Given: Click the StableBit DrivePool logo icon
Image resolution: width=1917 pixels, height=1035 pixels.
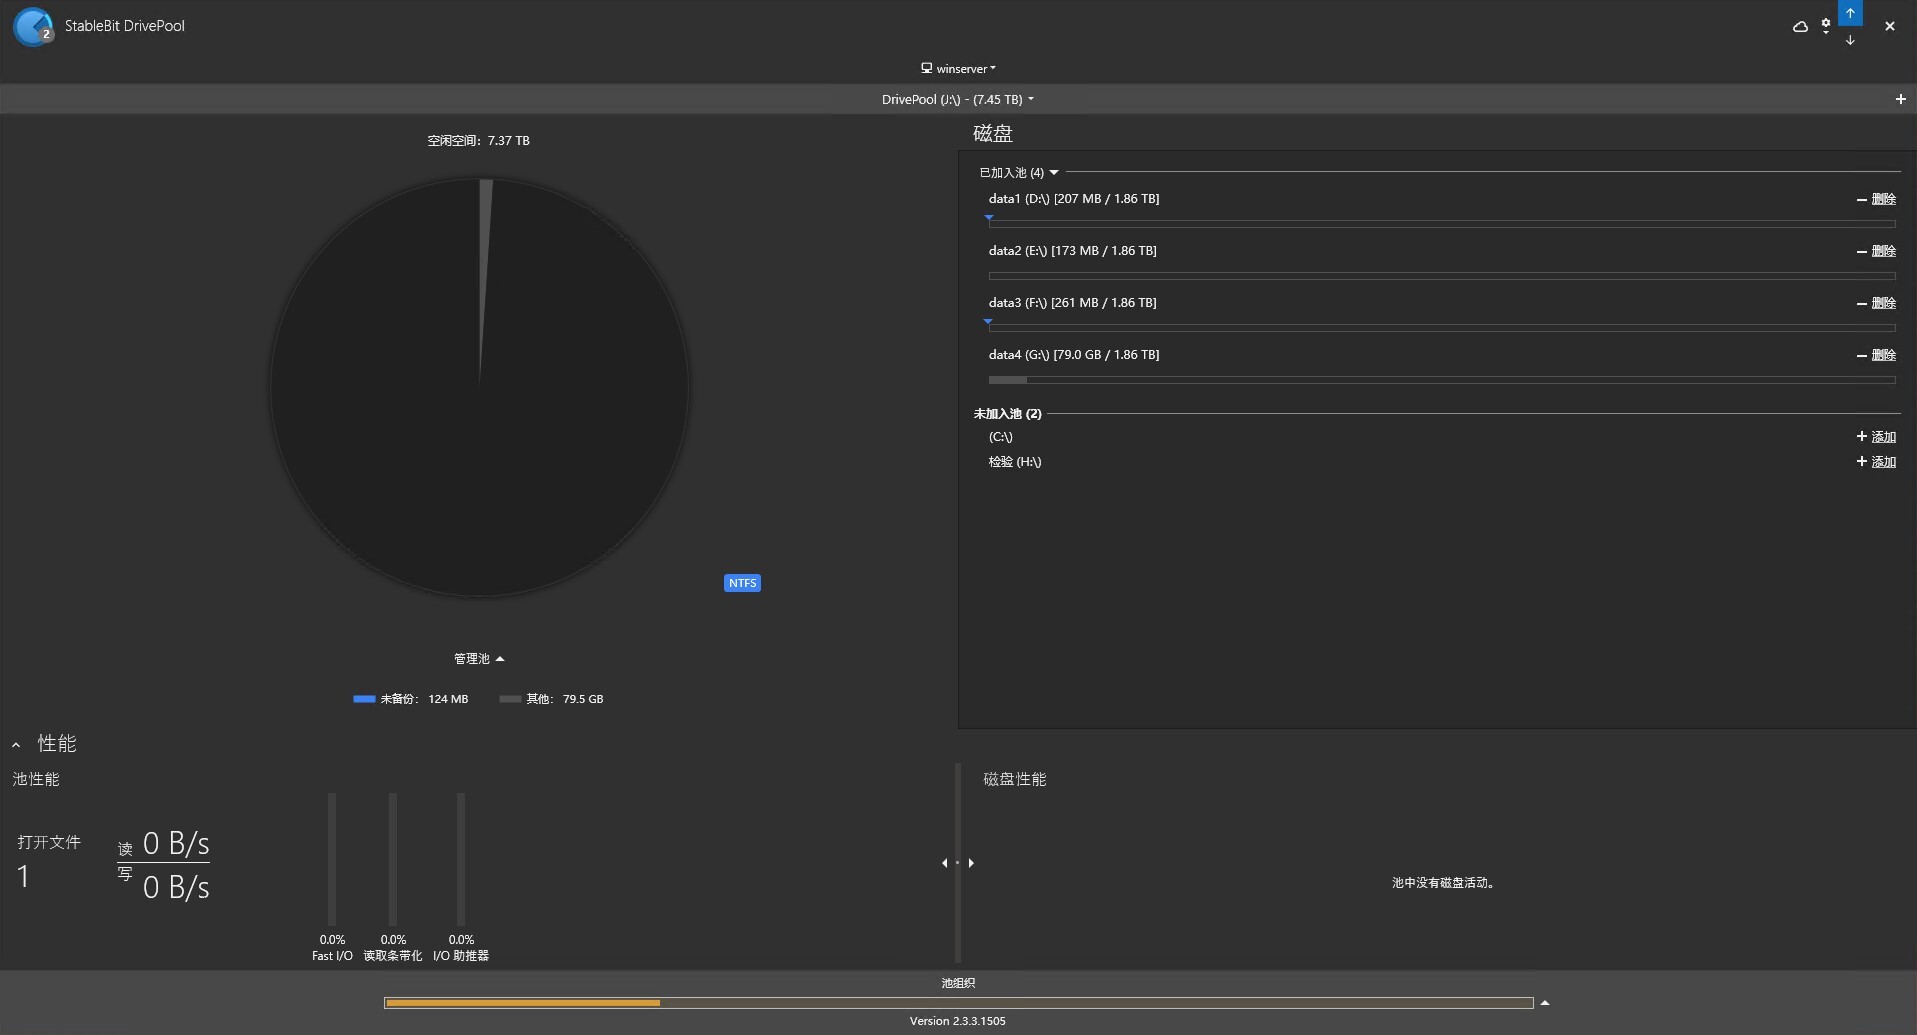Looking at the screenshot, I should 33,27.
